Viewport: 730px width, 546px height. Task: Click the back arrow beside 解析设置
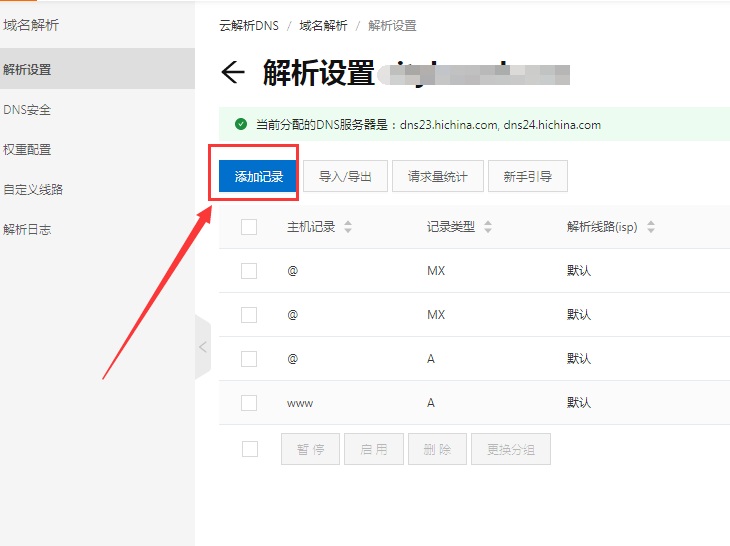point(233,72)
